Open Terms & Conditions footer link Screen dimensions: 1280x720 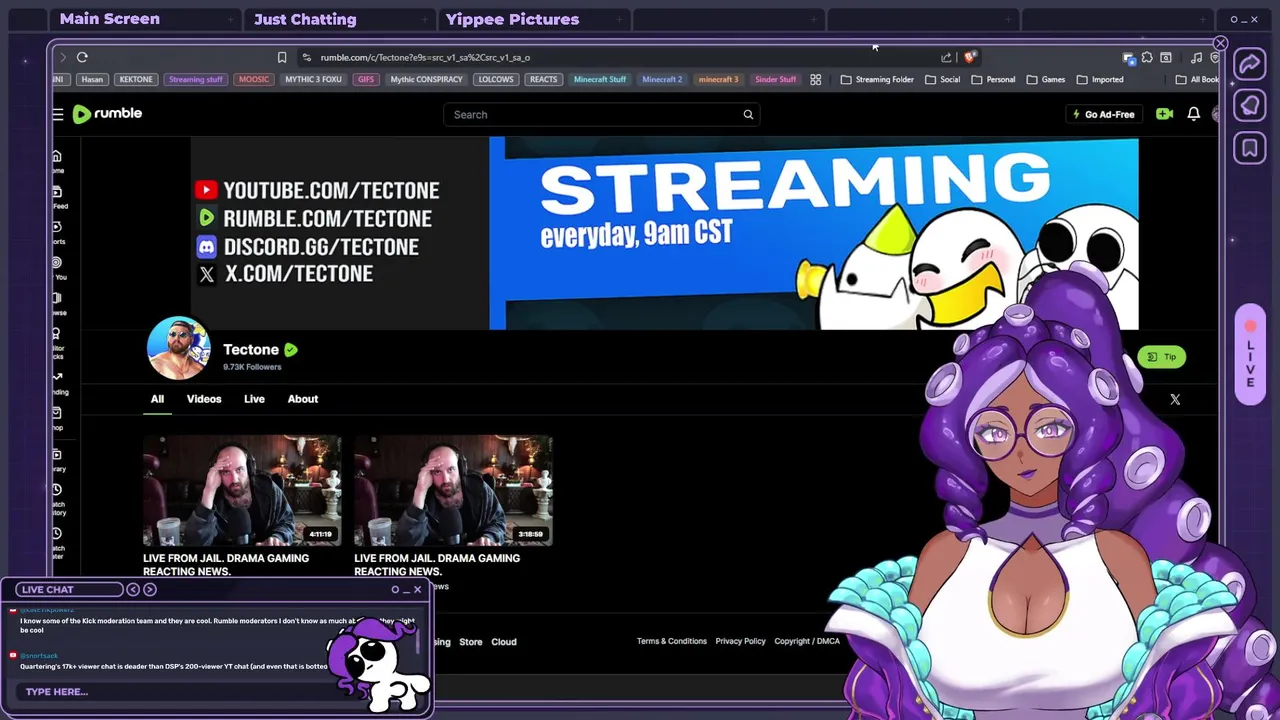tap(672, 641)
